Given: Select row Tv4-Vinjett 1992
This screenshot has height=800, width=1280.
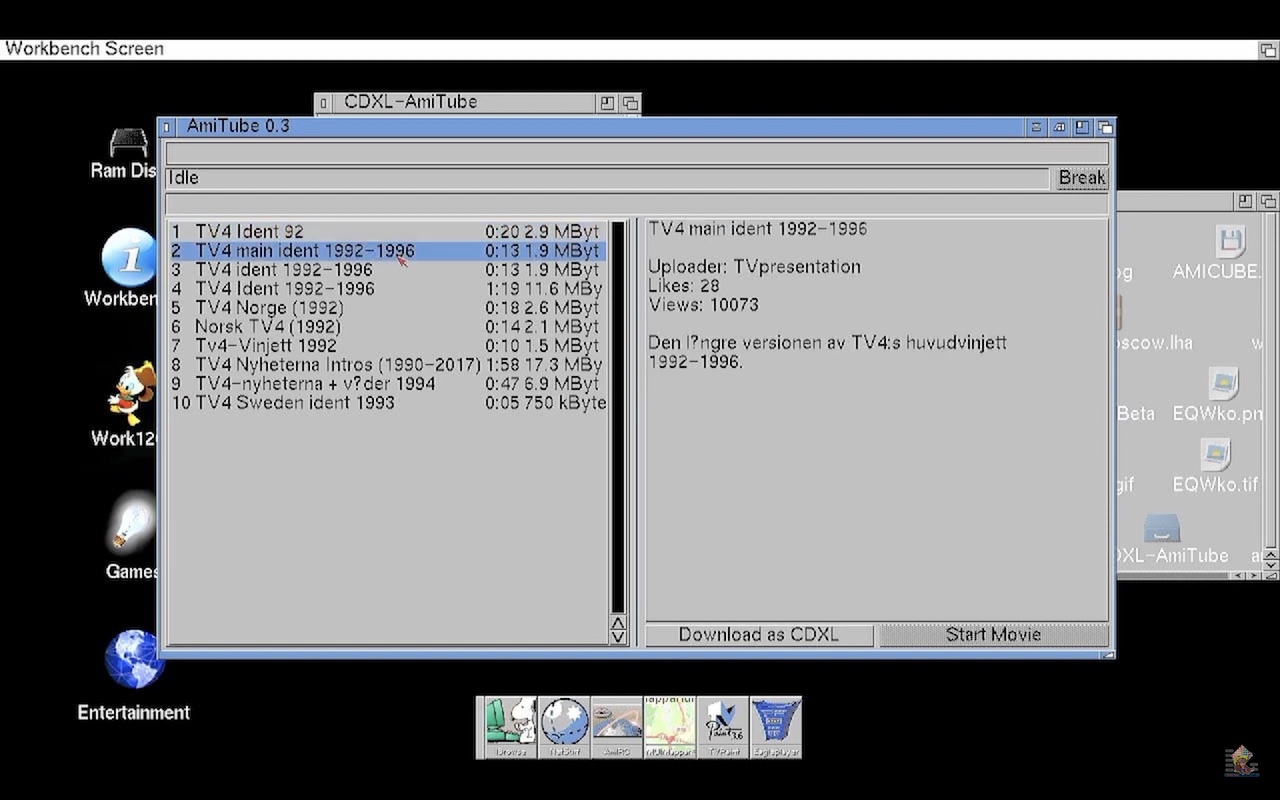Looking at the screenshot, I should click(386, 346).
